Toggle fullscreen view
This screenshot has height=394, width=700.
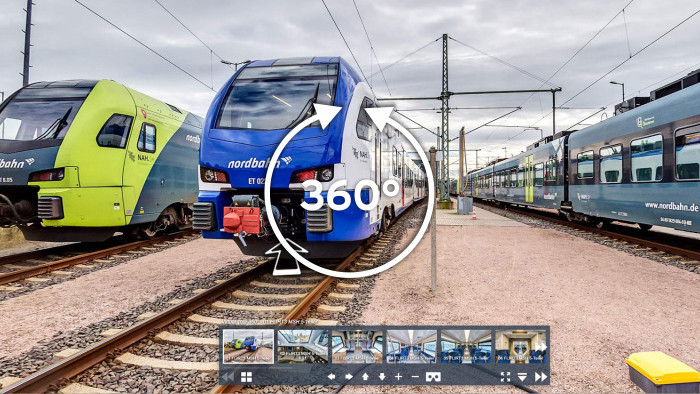tap(505, 377)
